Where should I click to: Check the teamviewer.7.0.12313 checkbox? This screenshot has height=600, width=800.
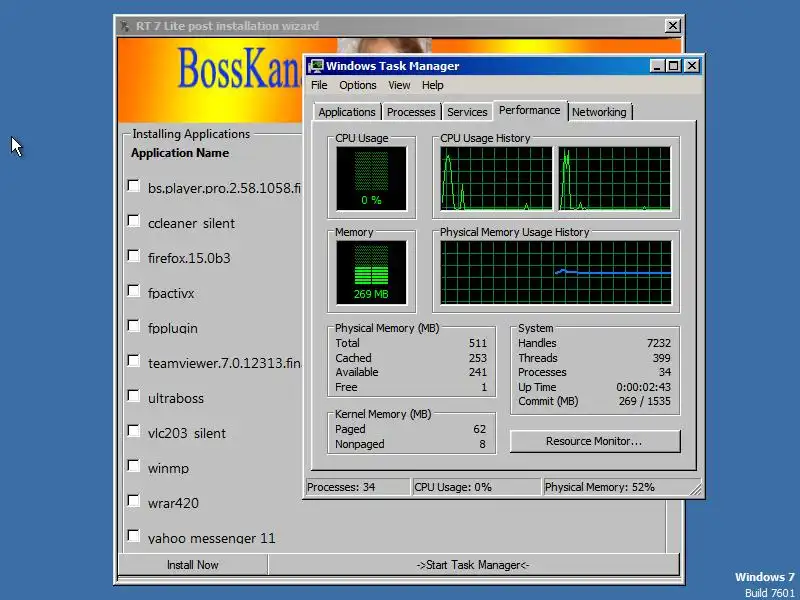pos(134,361)
